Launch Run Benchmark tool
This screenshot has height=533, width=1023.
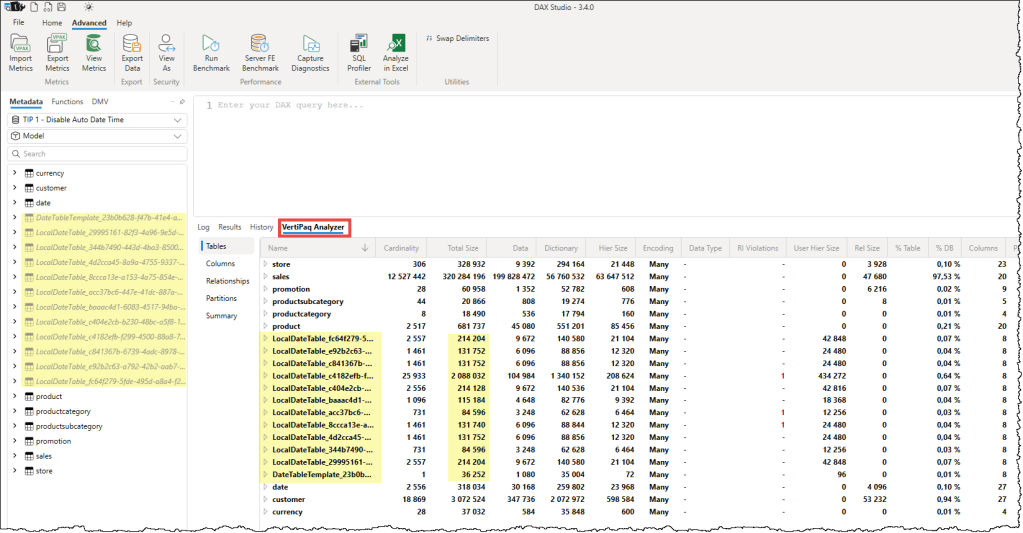point(211,44)
